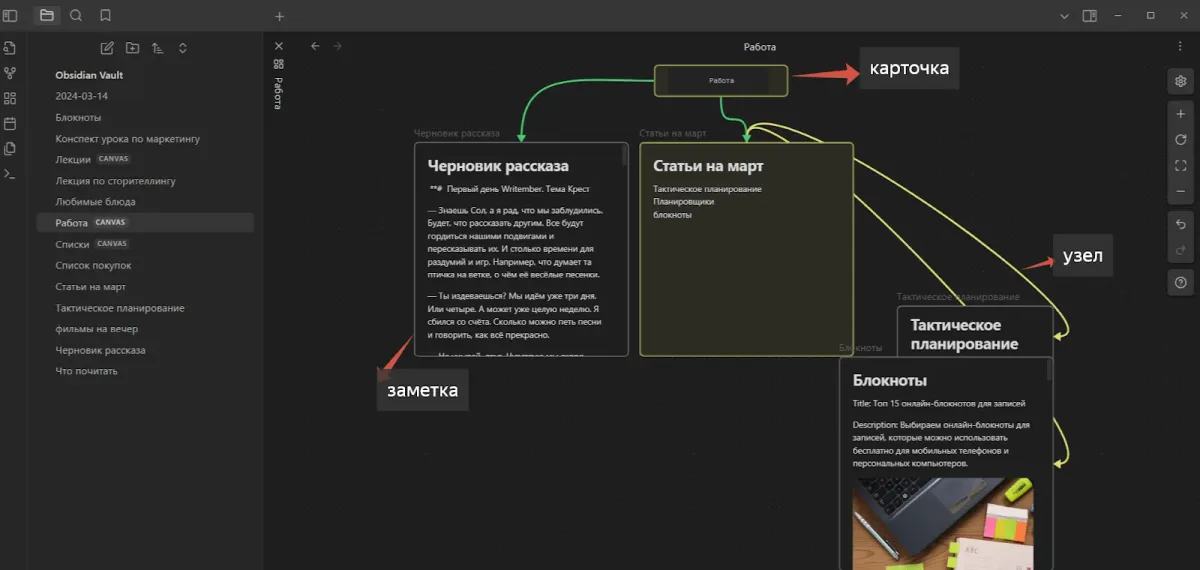Switch to the Search sidebar tab

(76, 16)
